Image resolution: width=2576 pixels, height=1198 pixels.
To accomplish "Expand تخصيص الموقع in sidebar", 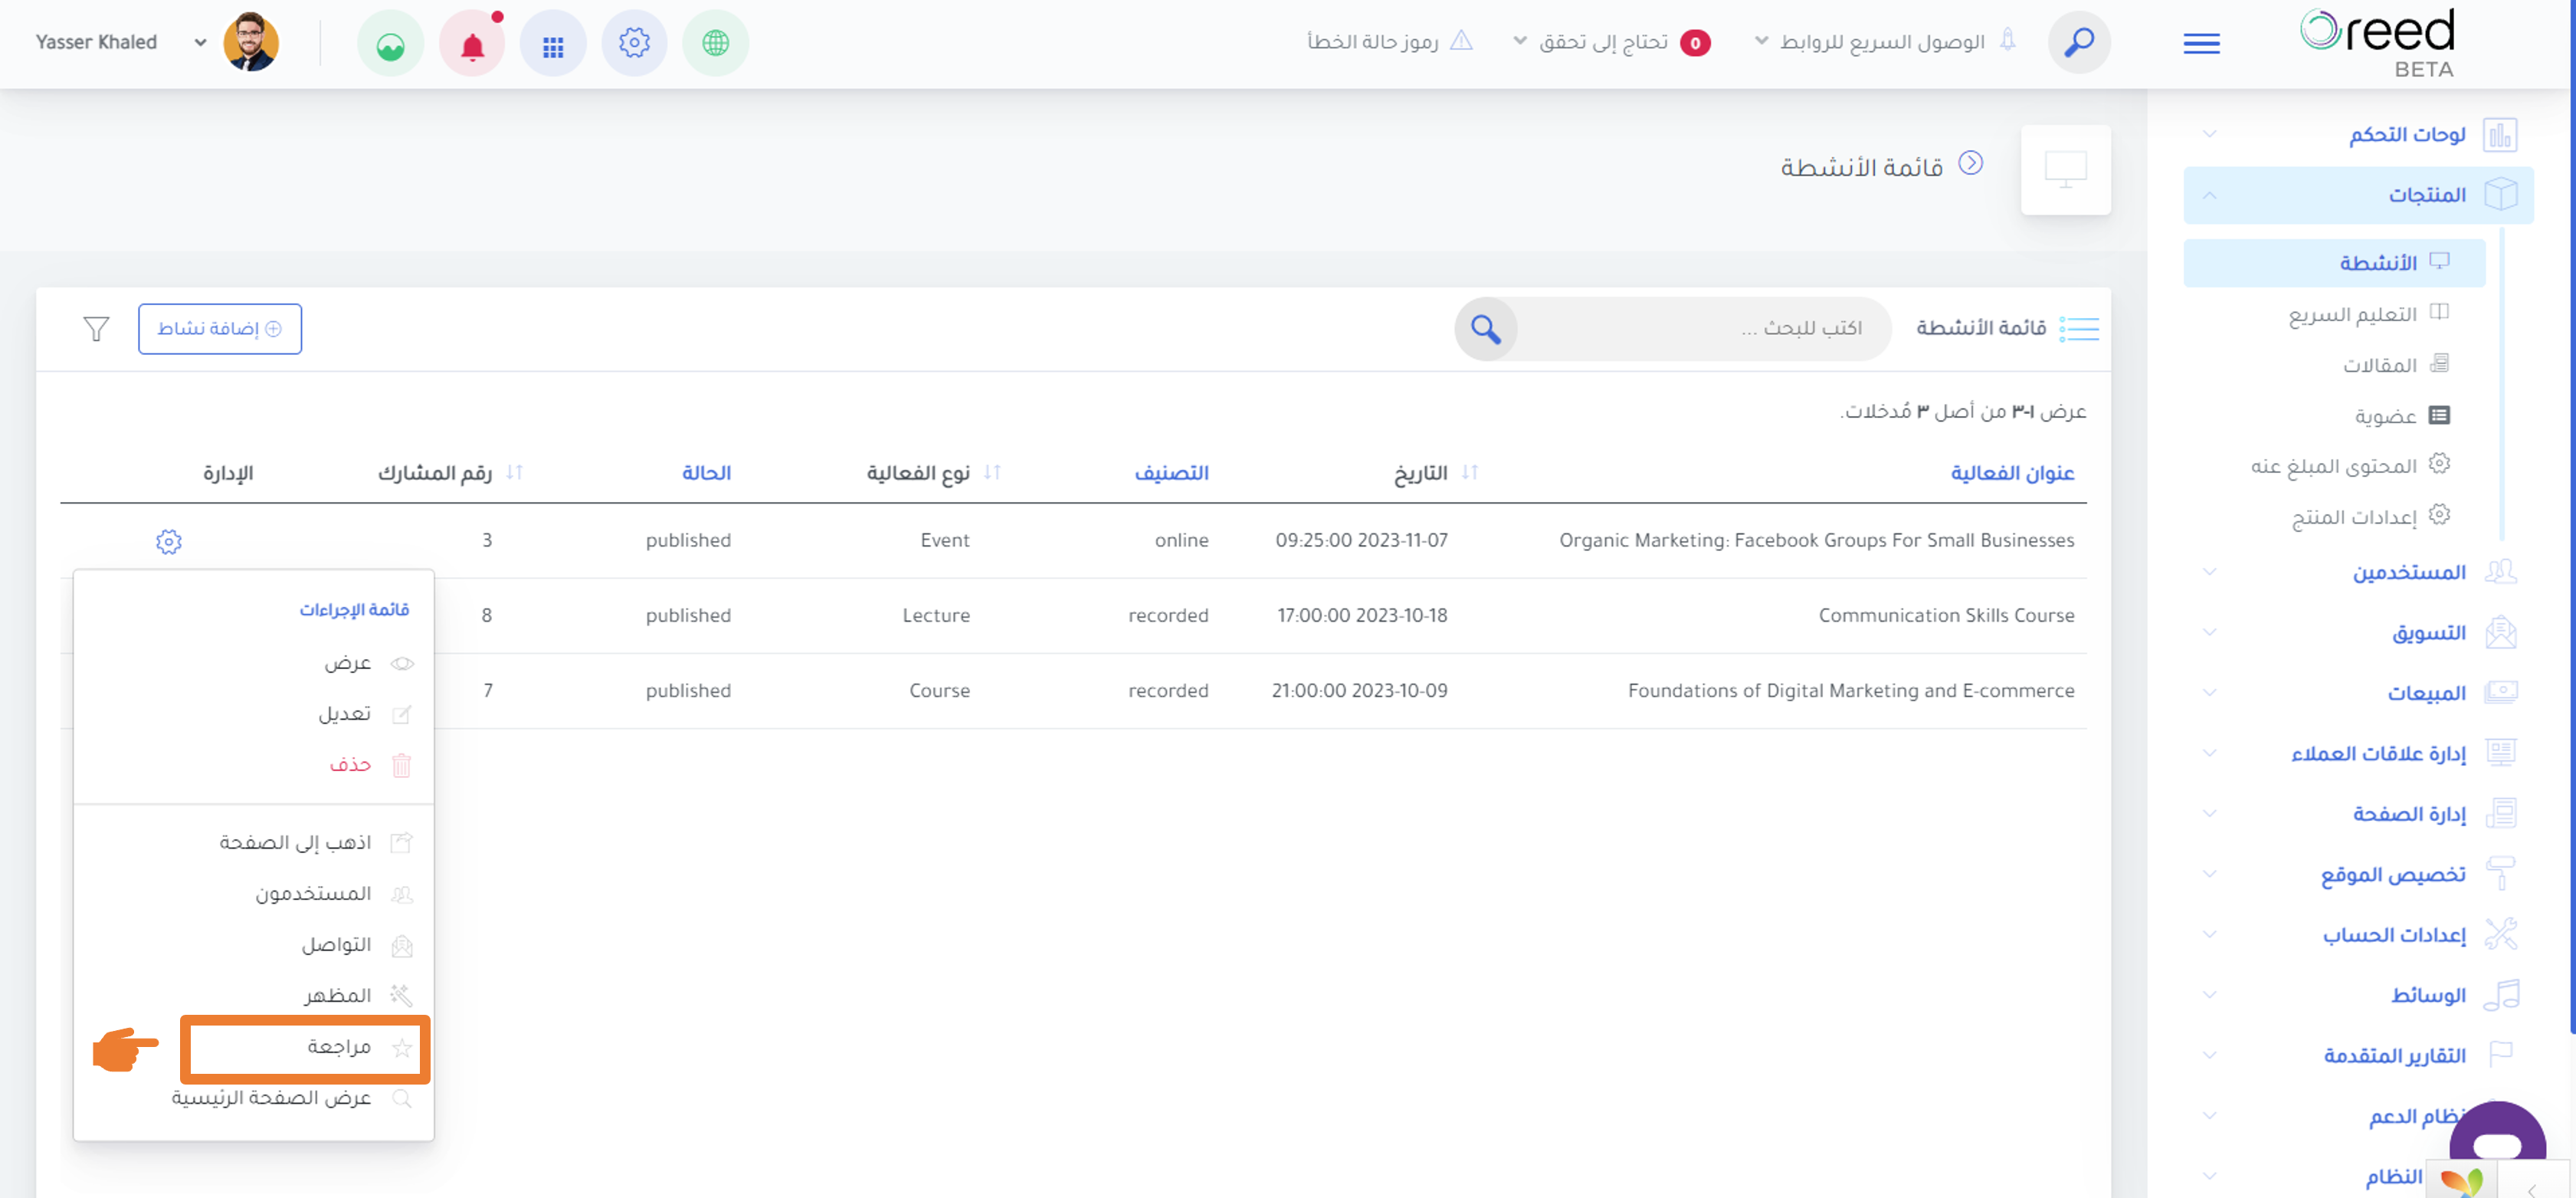I will coord(2358,875).
